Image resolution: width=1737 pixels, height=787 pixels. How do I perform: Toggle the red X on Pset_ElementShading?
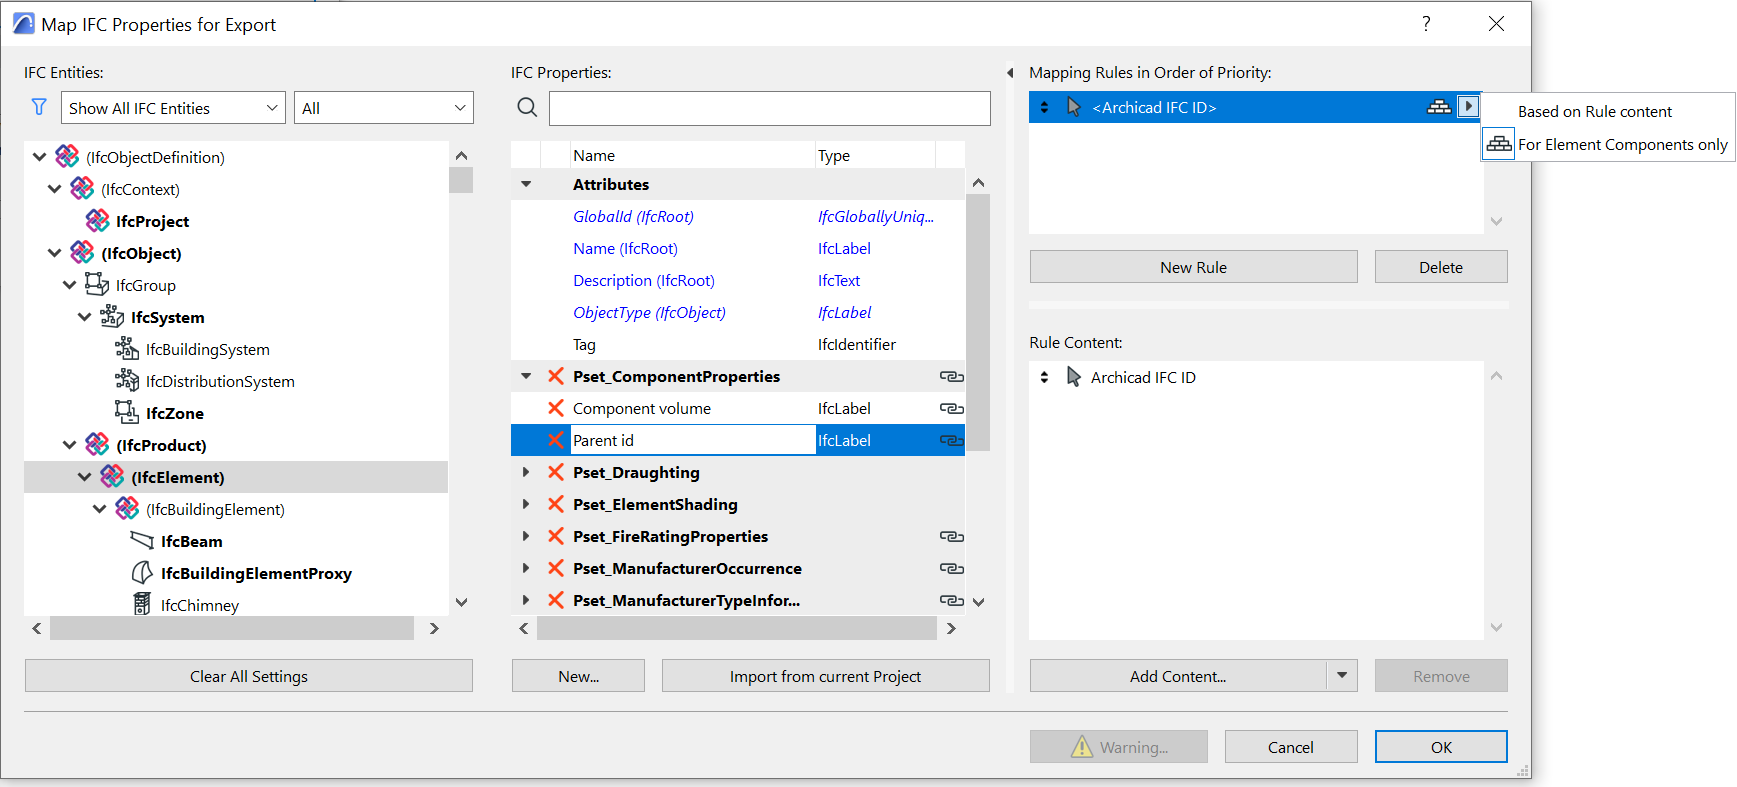pyautogui.click(x=556, y=504)
